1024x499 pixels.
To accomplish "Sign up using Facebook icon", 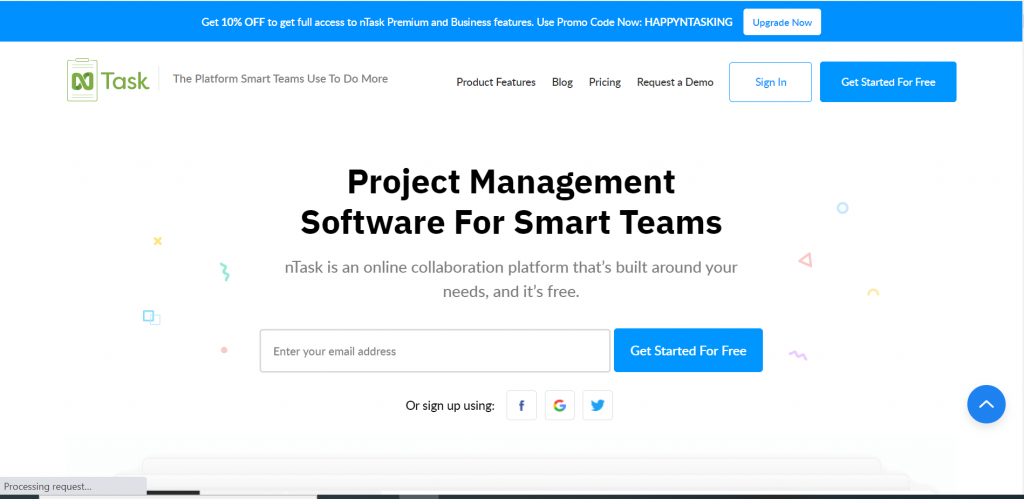I will pos(521,405).
